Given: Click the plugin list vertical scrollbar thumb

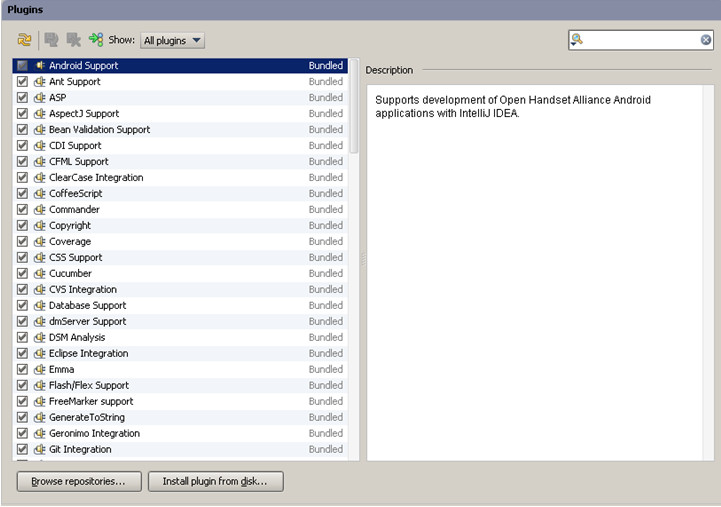Looking at the screenshot, I should coord(354,106).
